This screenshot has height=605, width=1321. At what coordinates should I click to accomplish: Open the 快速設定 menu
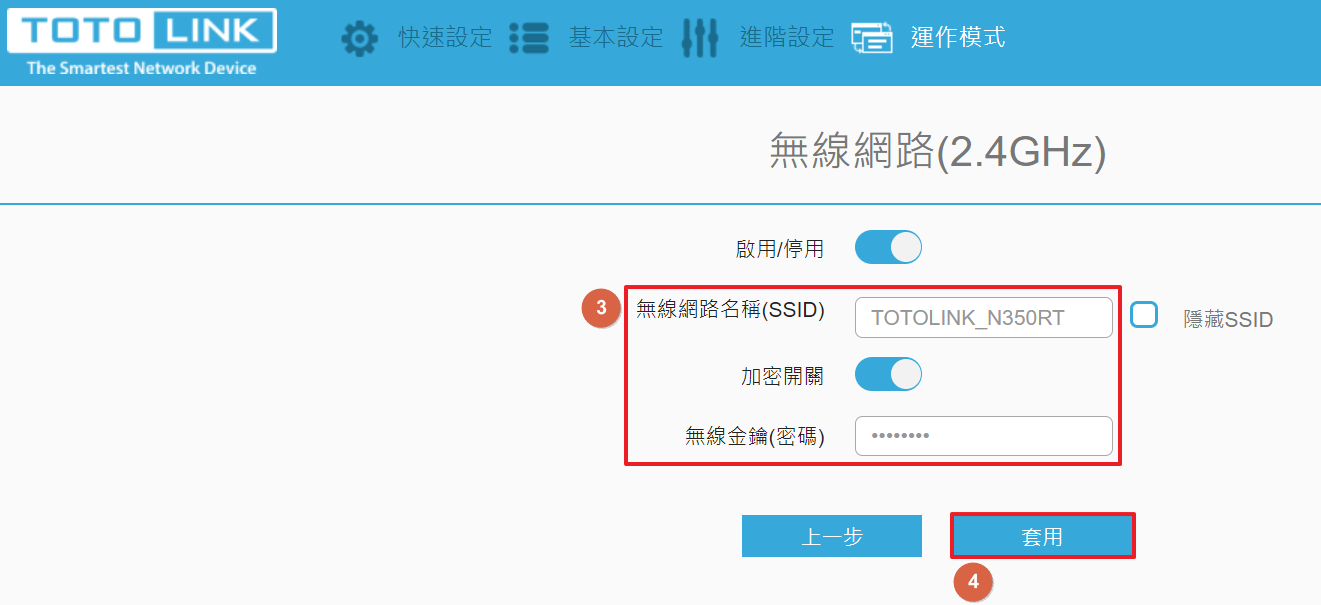pos(445,38)
